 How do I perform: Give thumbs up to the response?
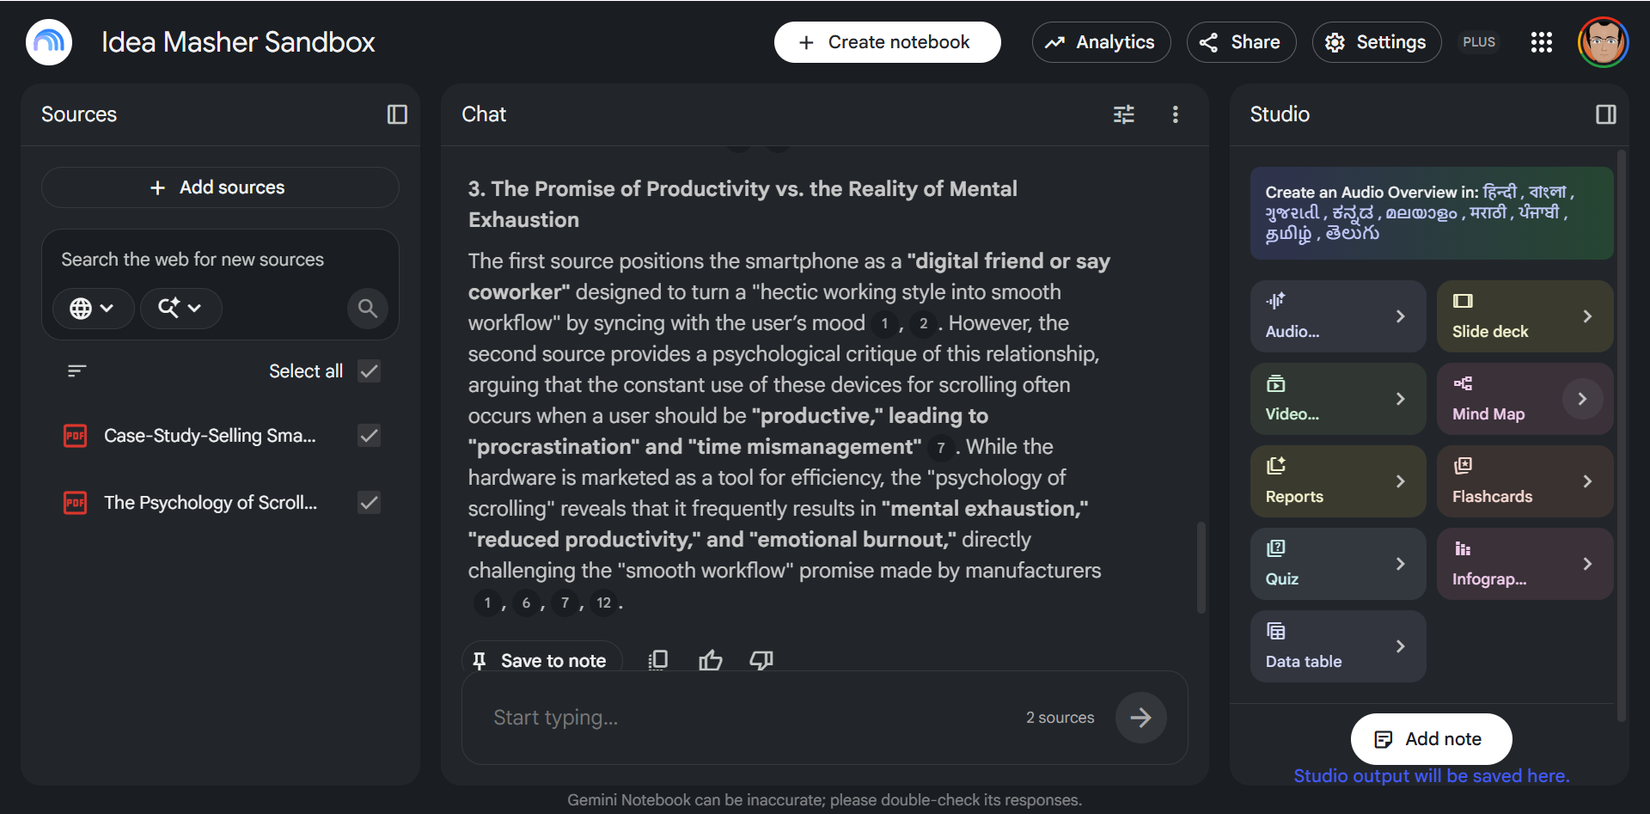(x=710, y=660)
